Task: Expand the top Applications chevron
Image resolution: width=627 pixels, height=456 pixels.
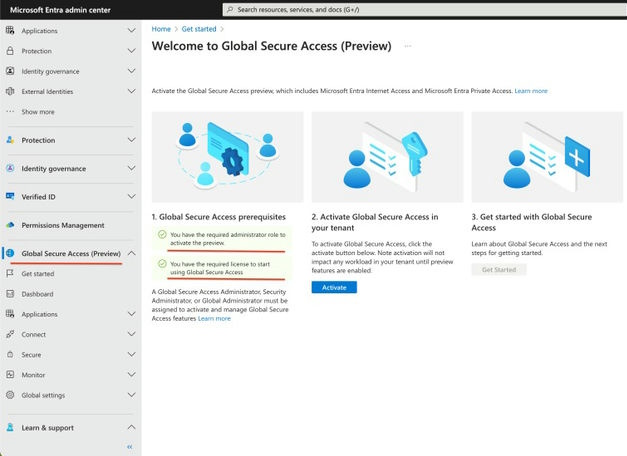Action: pyautogui.click(x=131, y=30)
